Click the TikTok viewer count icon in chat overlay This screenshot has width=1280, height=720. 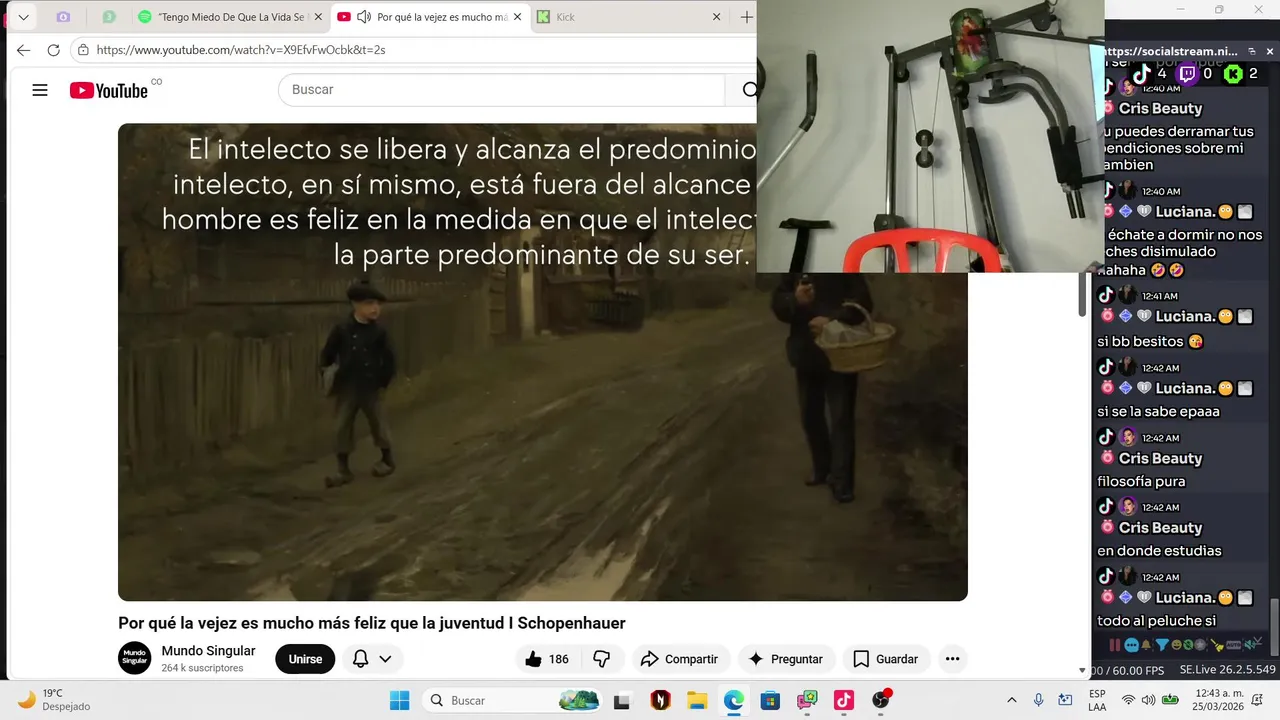[x=1142, y=74]
